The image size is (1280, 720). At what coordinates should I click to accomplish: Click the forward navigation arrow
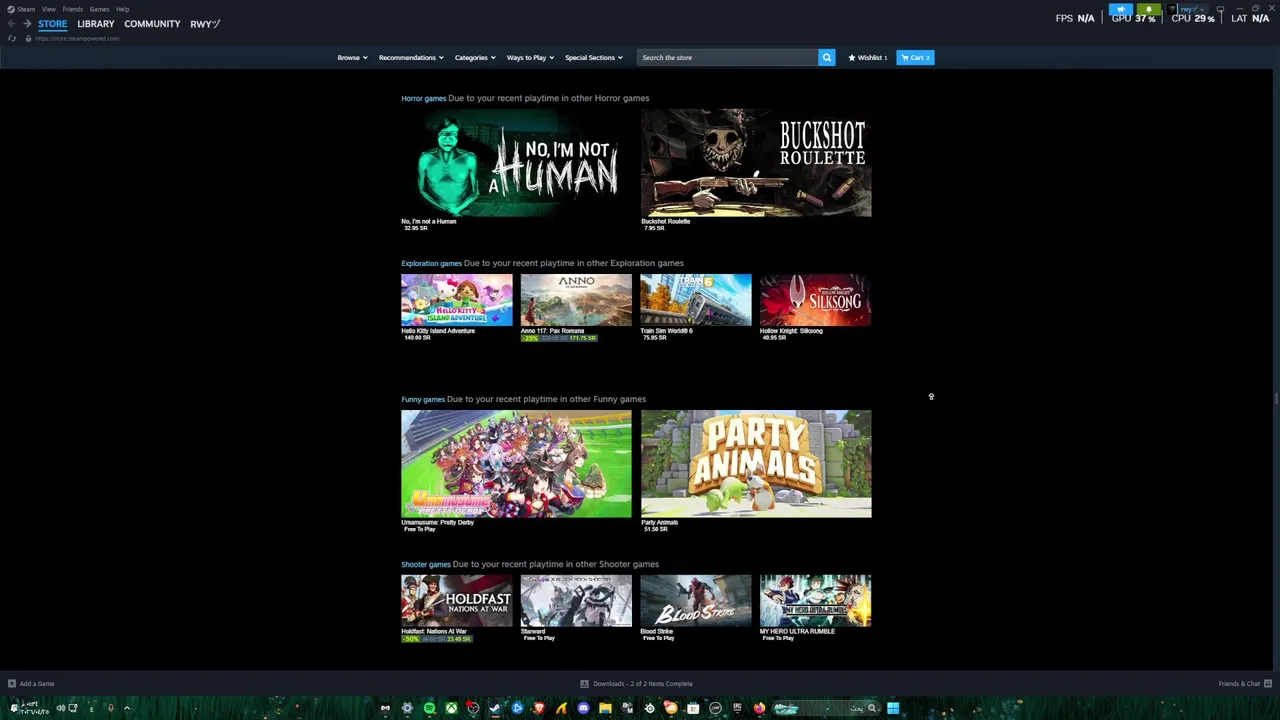click(27, 24)
